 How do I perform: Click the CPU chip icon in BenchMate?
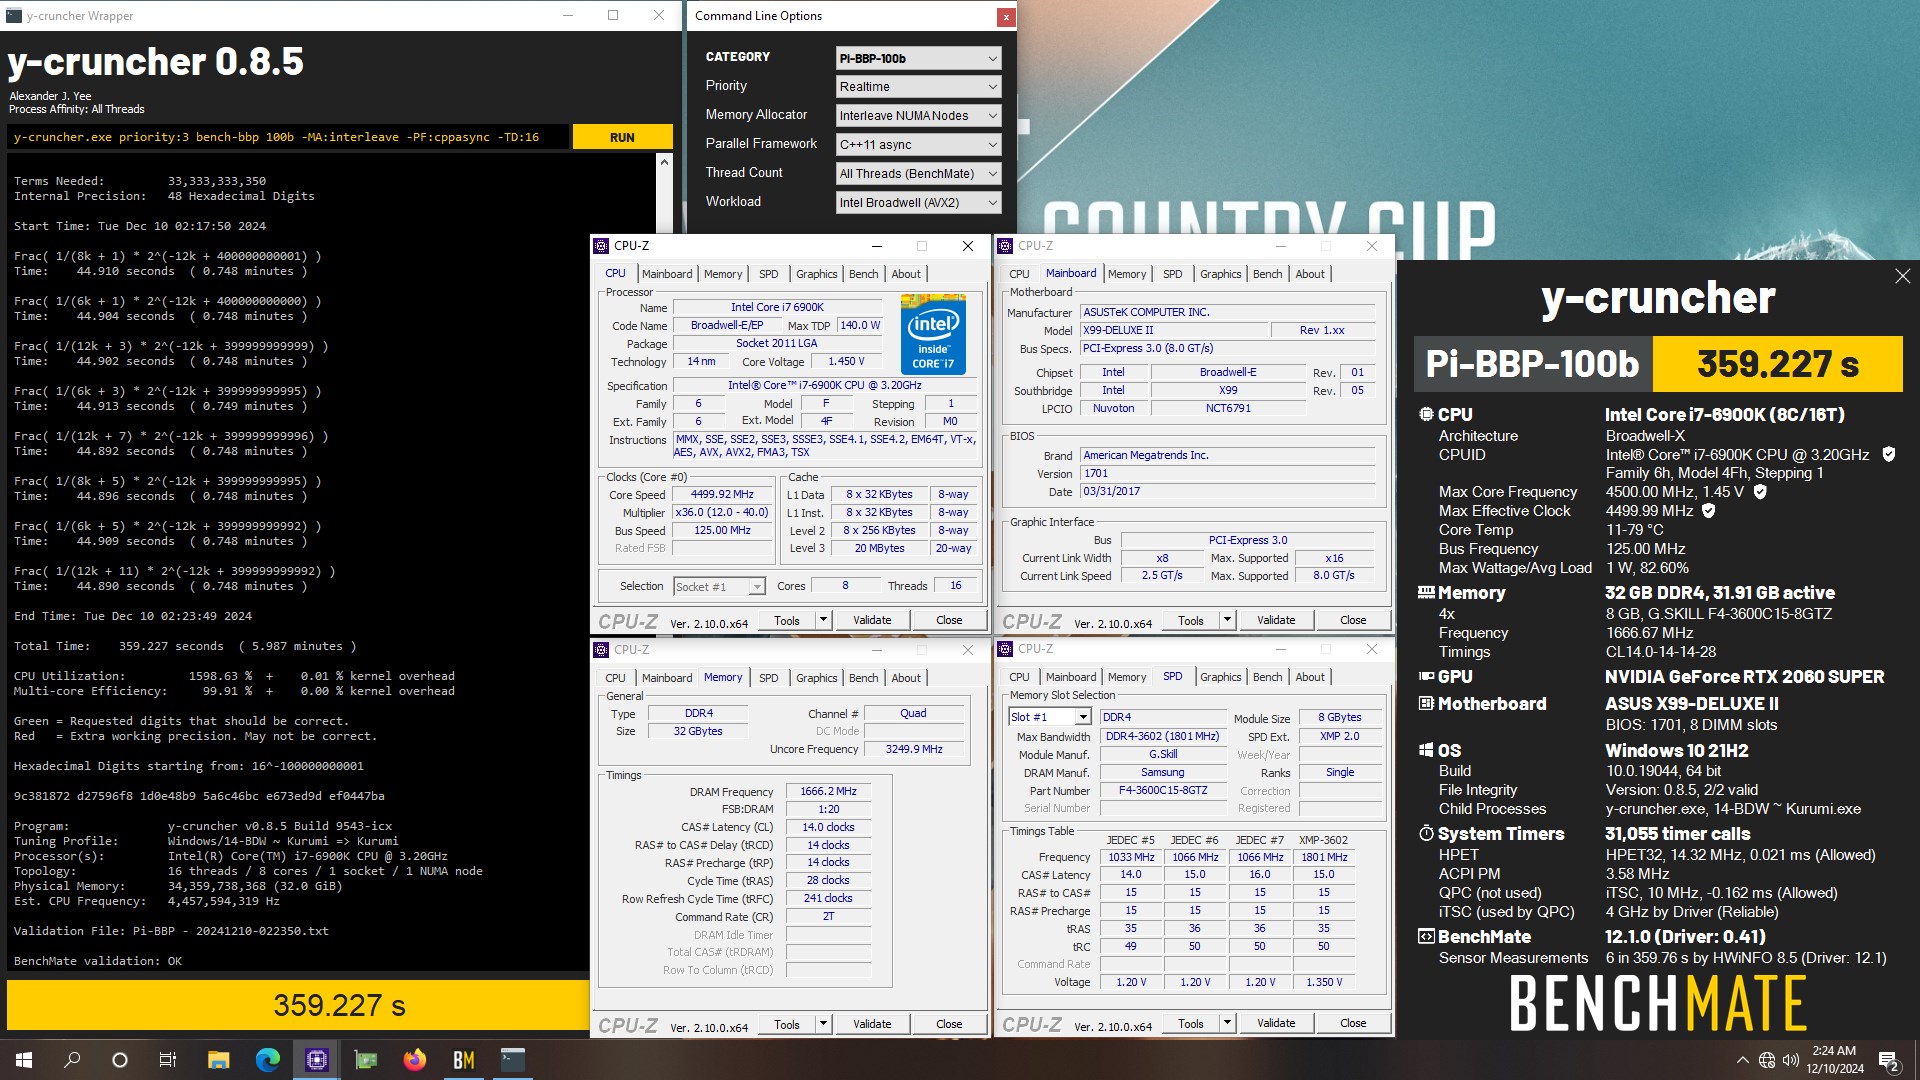pyautogui.click(x=1426, y=414)
